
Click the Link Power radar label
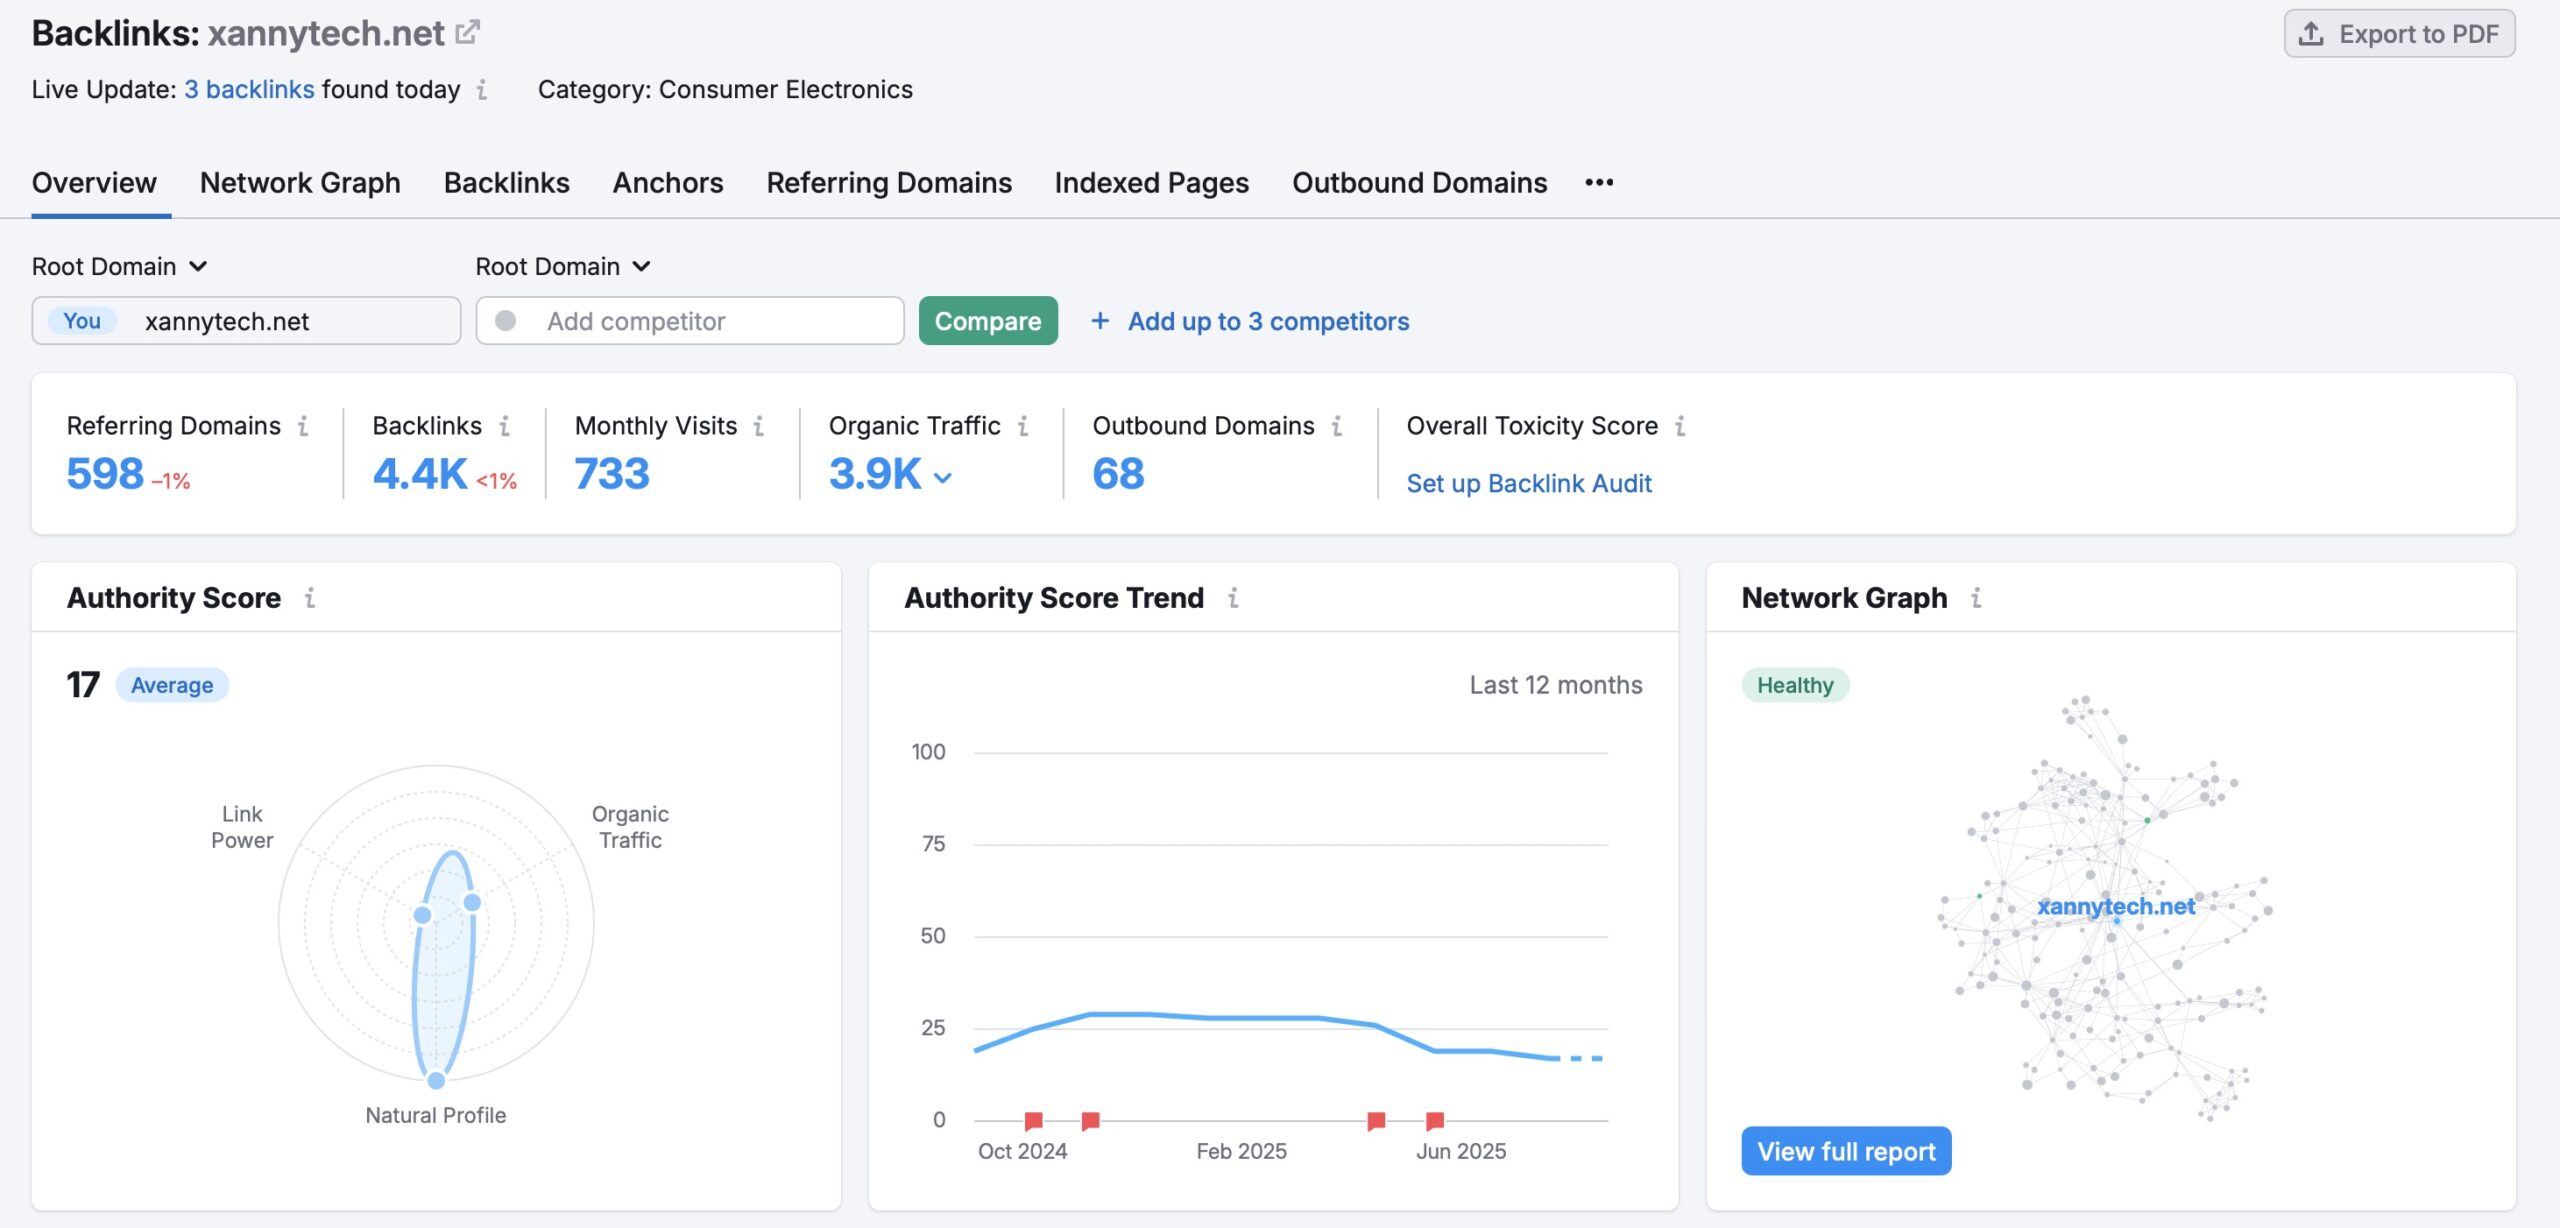(242, 827)
